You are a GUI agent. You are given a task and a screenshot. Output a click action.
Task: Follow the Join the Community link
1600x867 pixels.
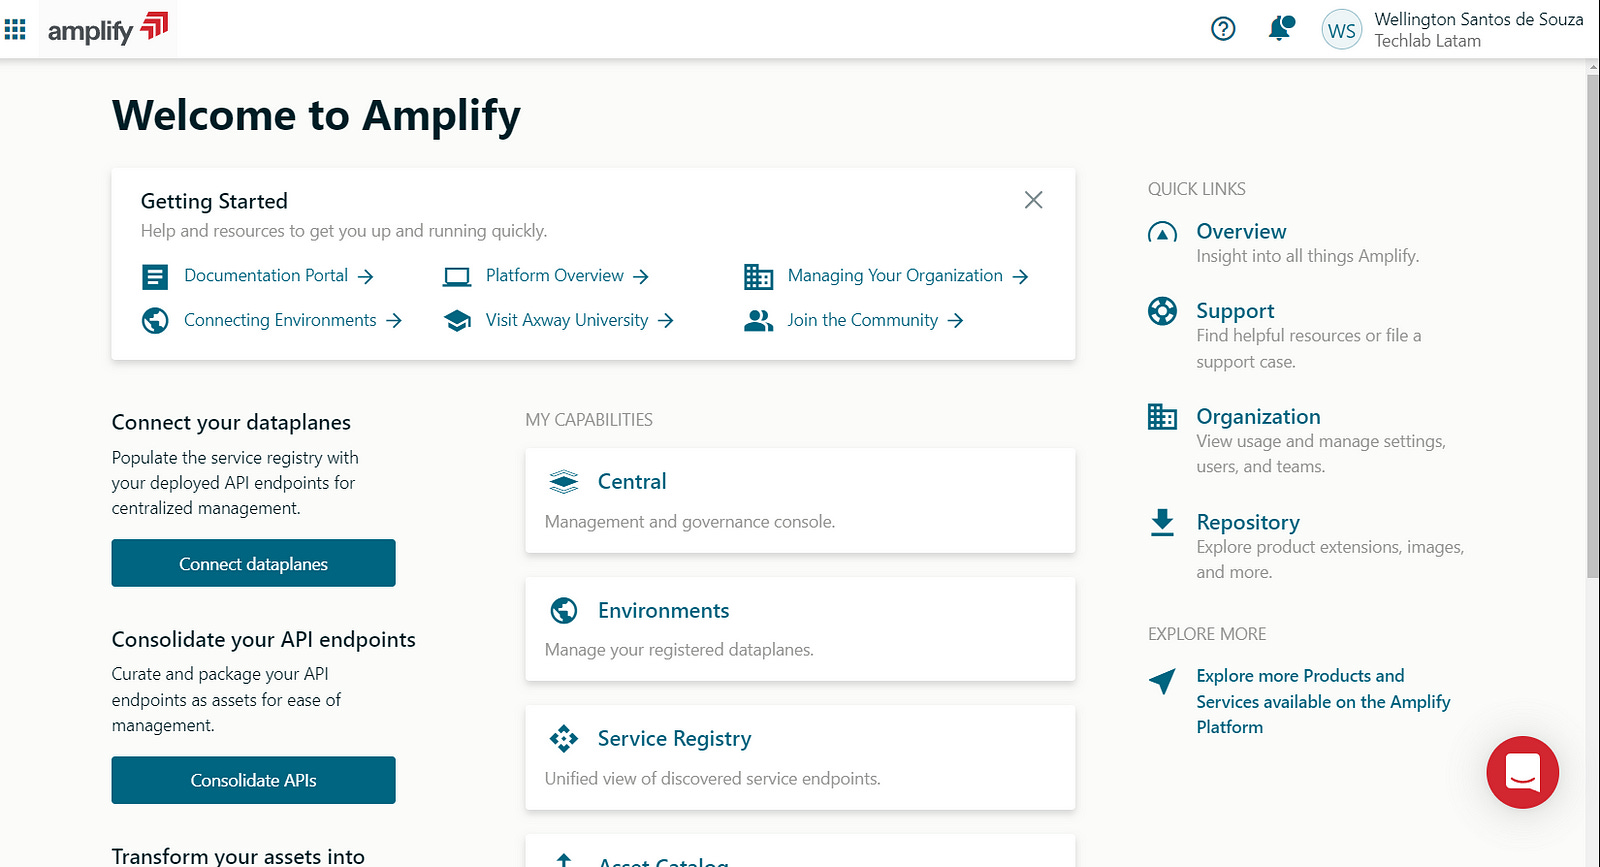pyautogui.click(x=863, y=320)
